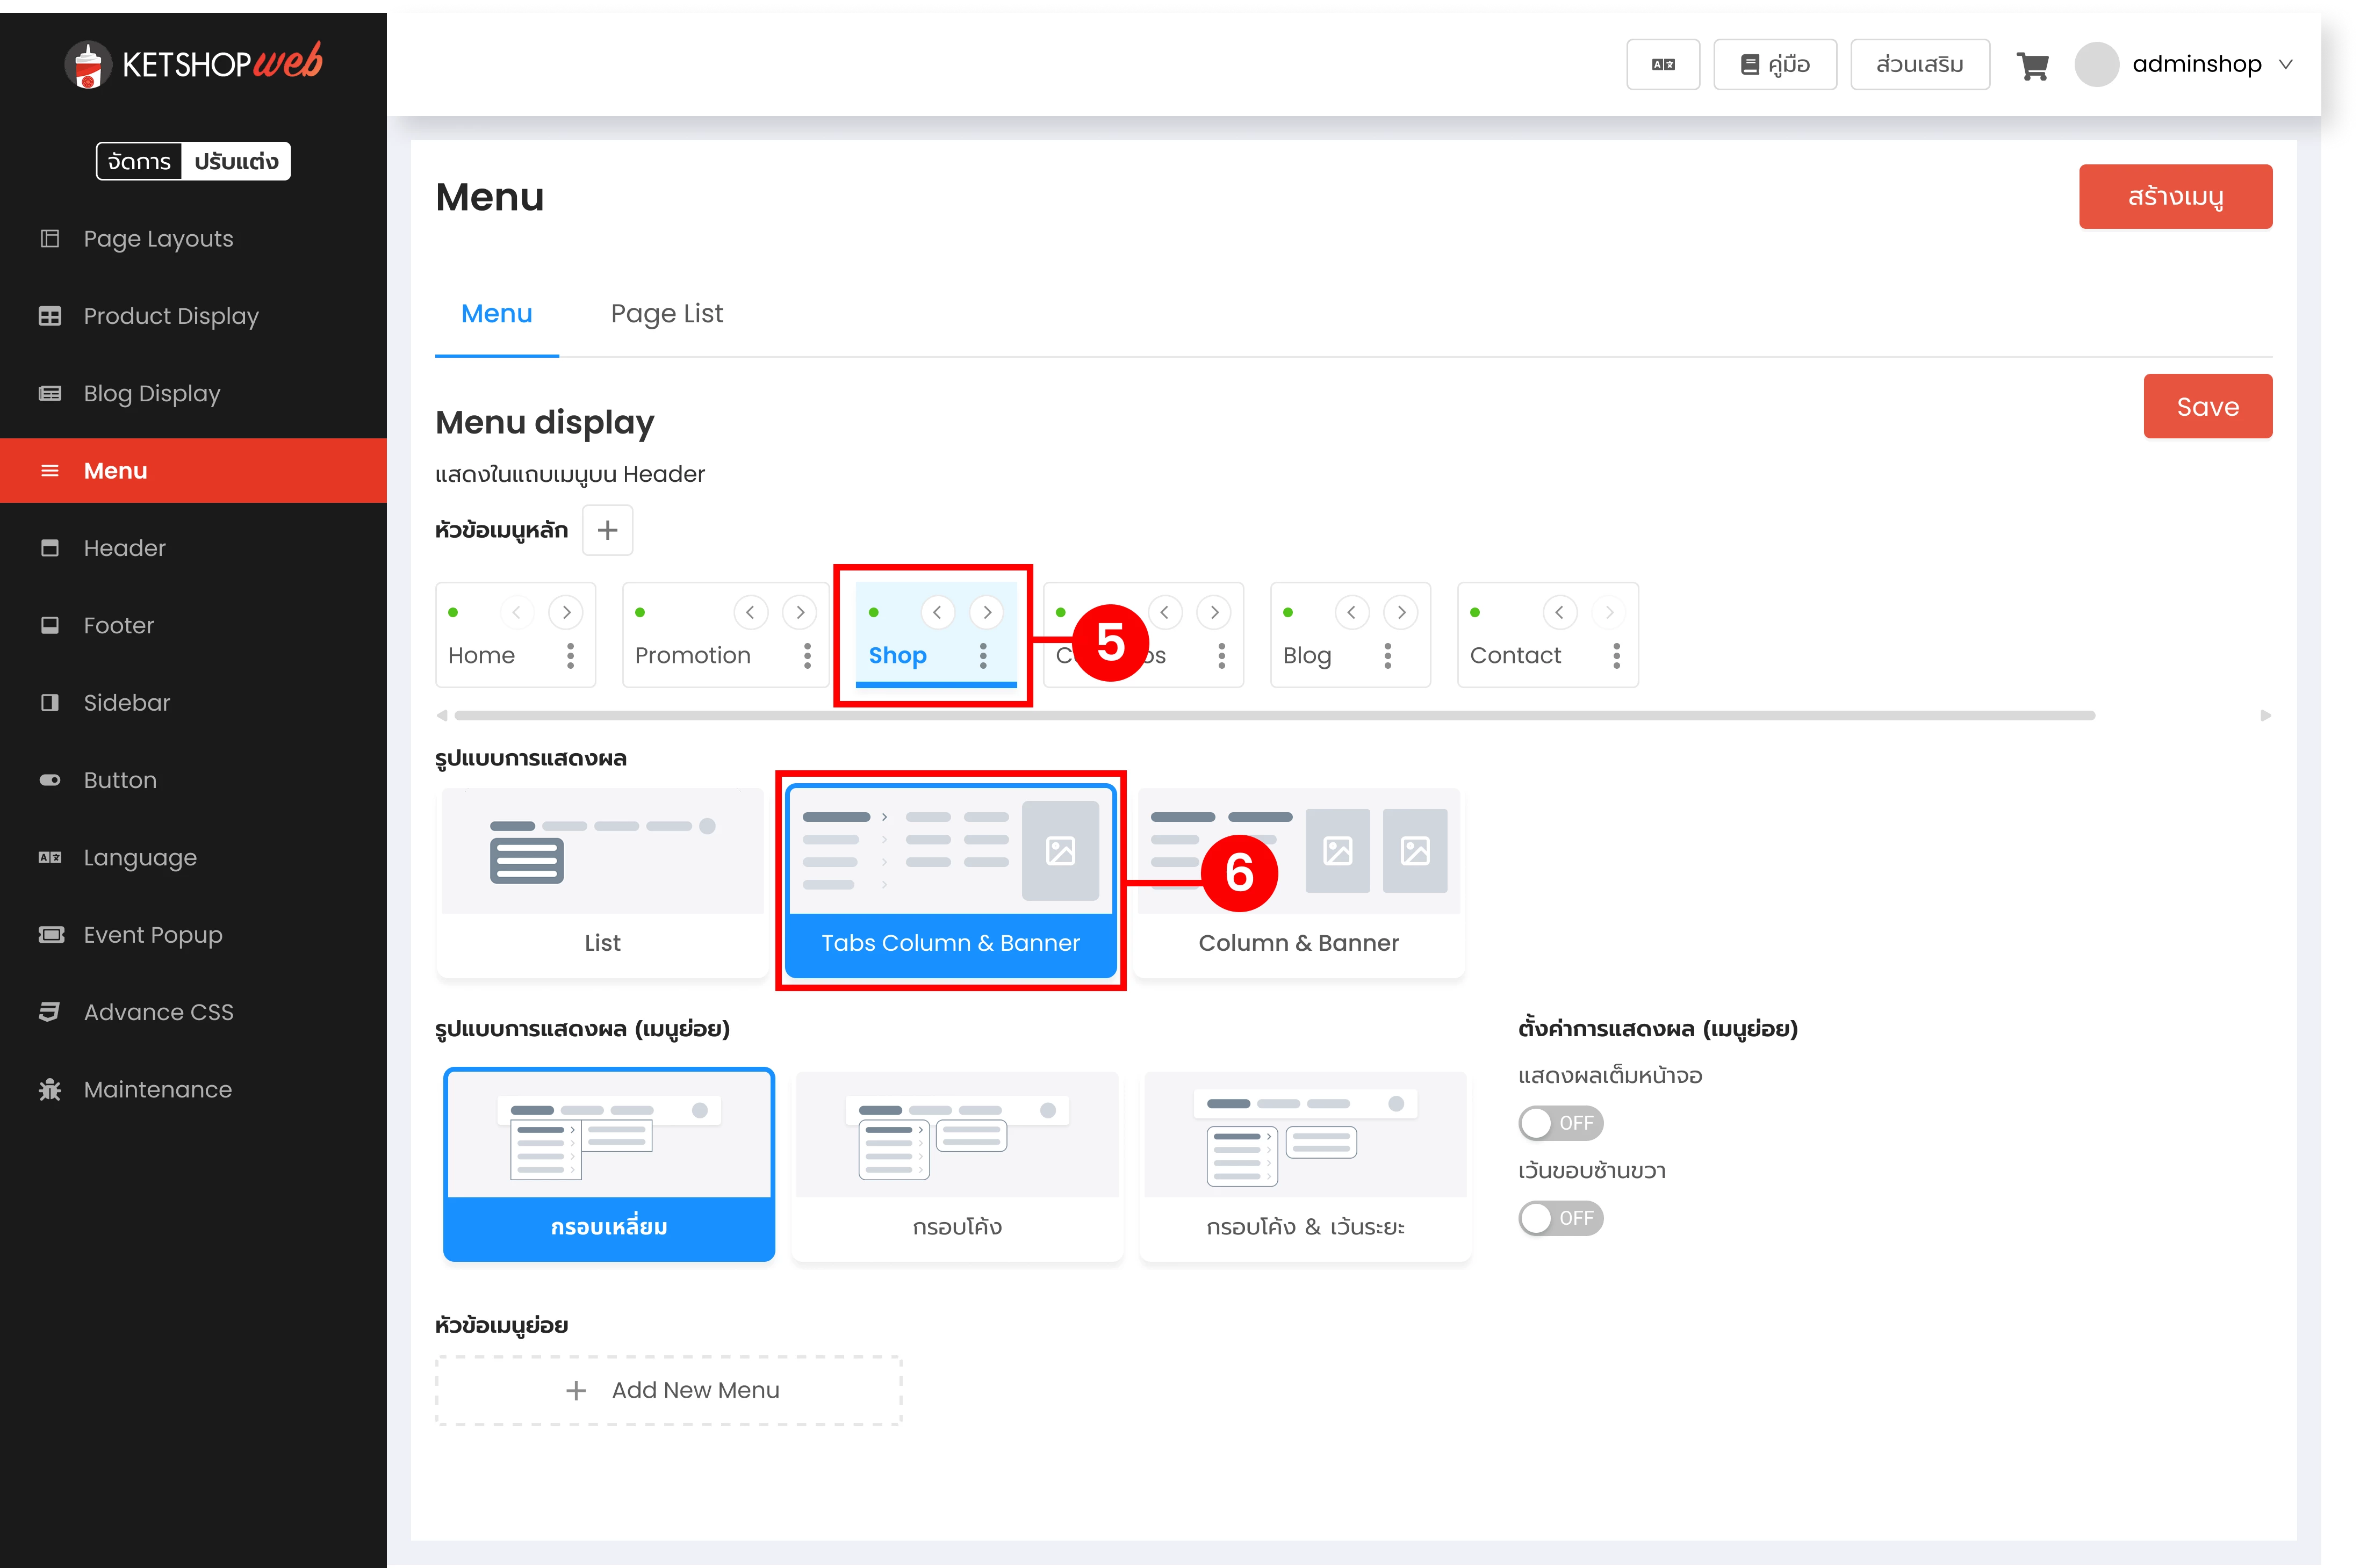Screen dimensions: 2360x1568
Task: Open three-dot options for Home menu
Action: tap(570, 656)
